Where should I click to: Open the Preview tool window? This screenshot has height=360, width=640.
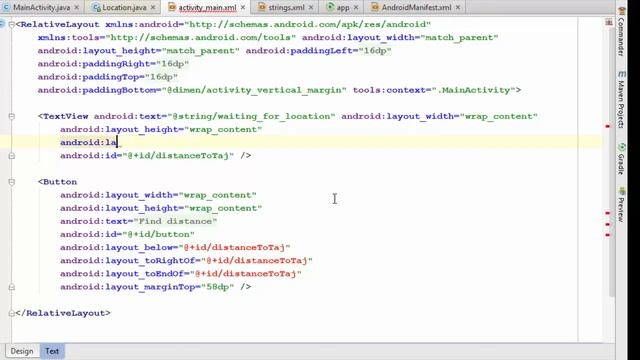pyautogui.click(x=621, y=210)
